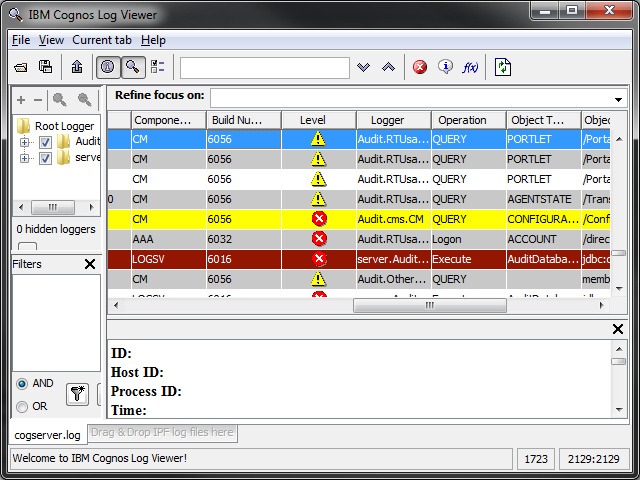
Task: Select the CONFIGURA... cell in yellow row
Action: 544,219
